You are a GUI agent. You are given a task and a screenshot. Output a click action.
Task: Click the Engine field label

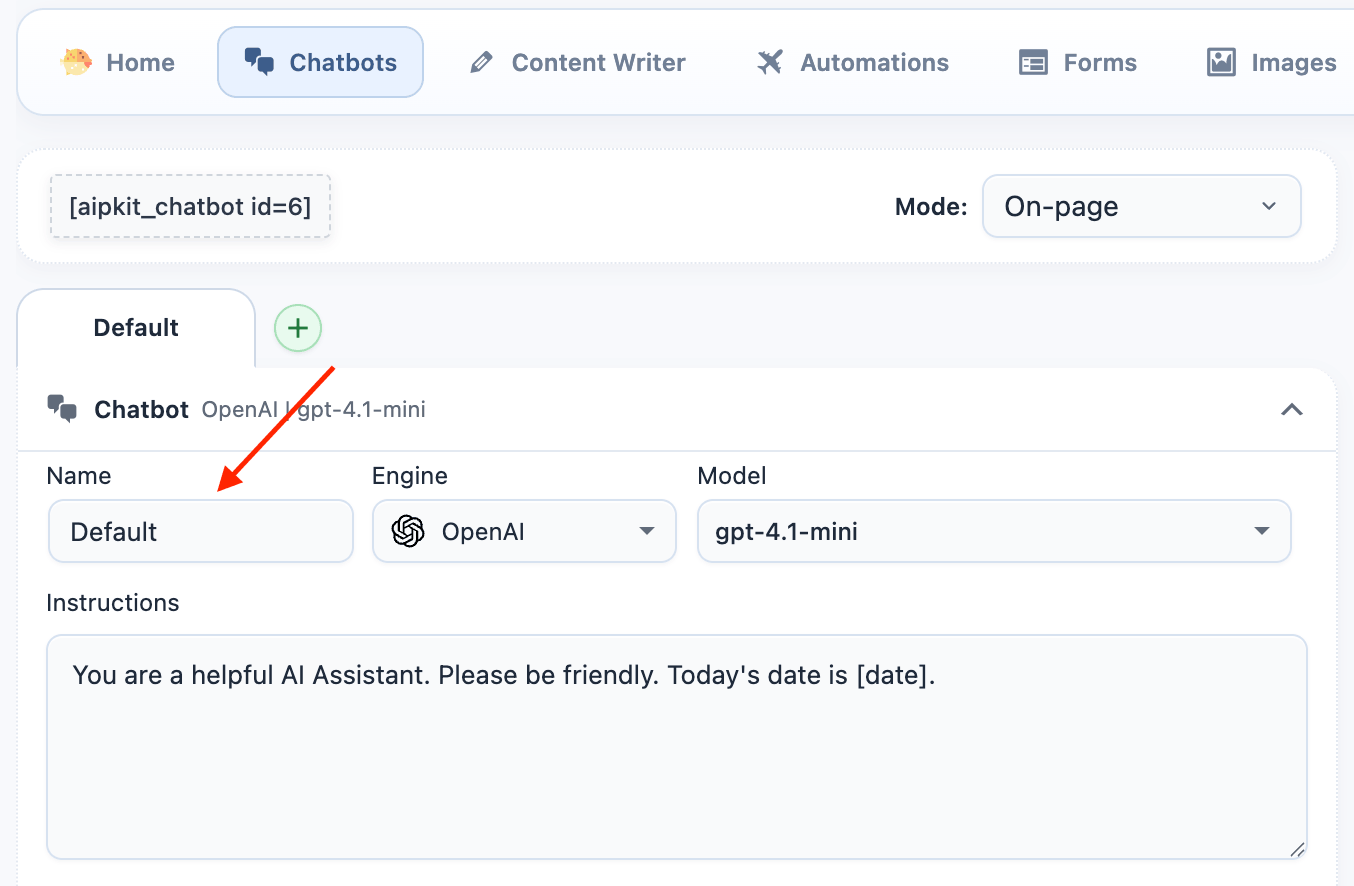[x=409, y=476]
